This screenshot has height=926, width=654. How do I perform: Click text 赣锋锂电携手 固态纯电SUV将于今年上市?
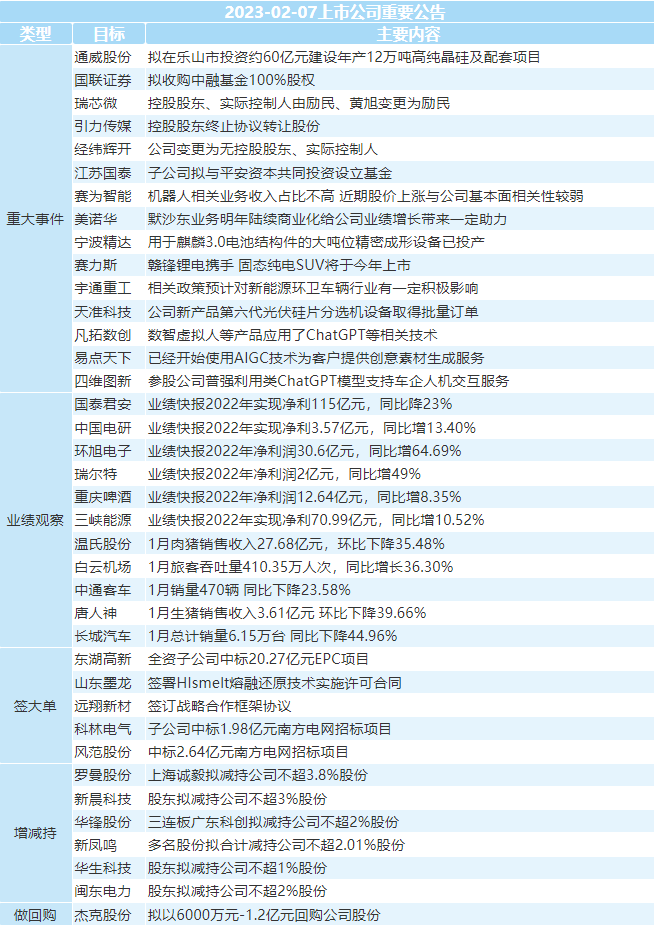tap(279, 265)
